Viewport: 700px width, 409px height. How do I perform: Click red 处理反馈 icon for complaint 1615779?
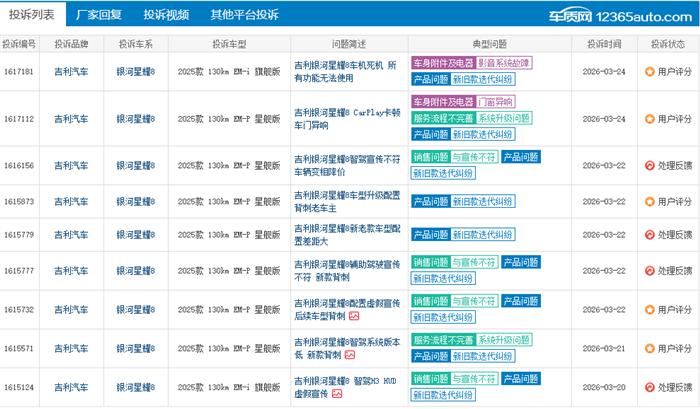(x=649, y=234)
